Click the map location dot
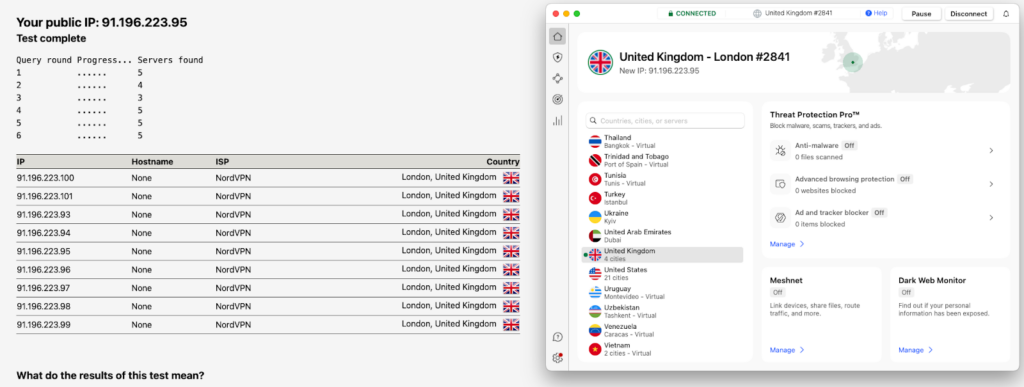This screenshot has width=1024, height=387. tap(852, 63)
